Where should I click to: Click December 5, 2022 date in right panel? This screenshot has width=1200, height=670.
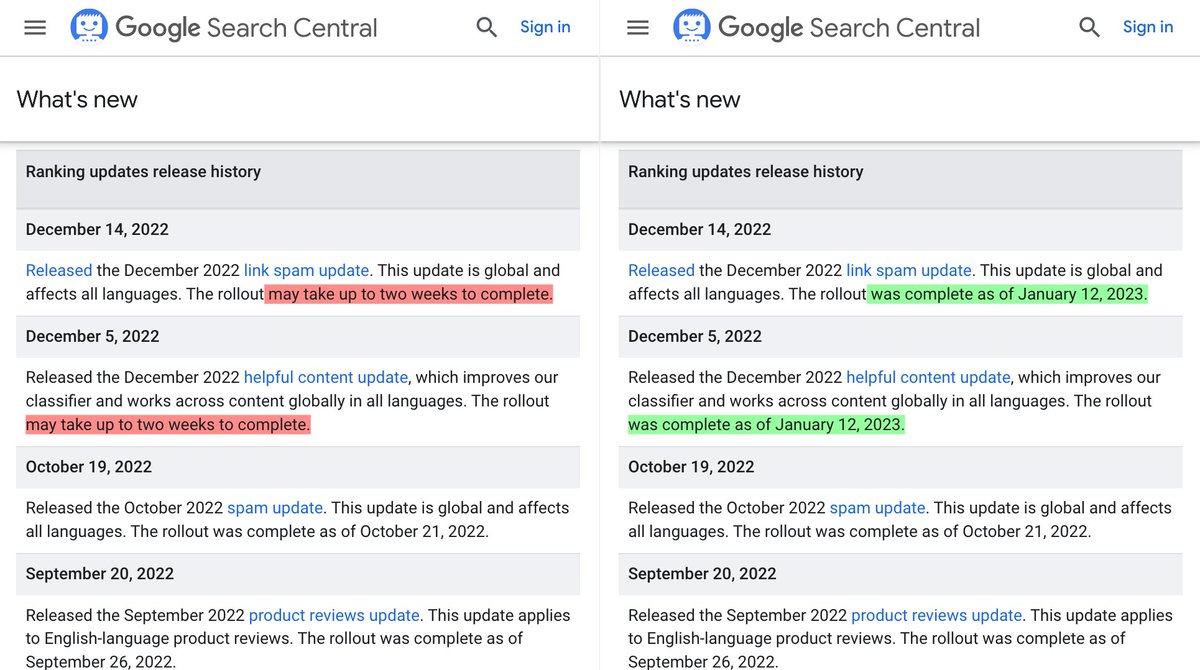pos(695,336)
